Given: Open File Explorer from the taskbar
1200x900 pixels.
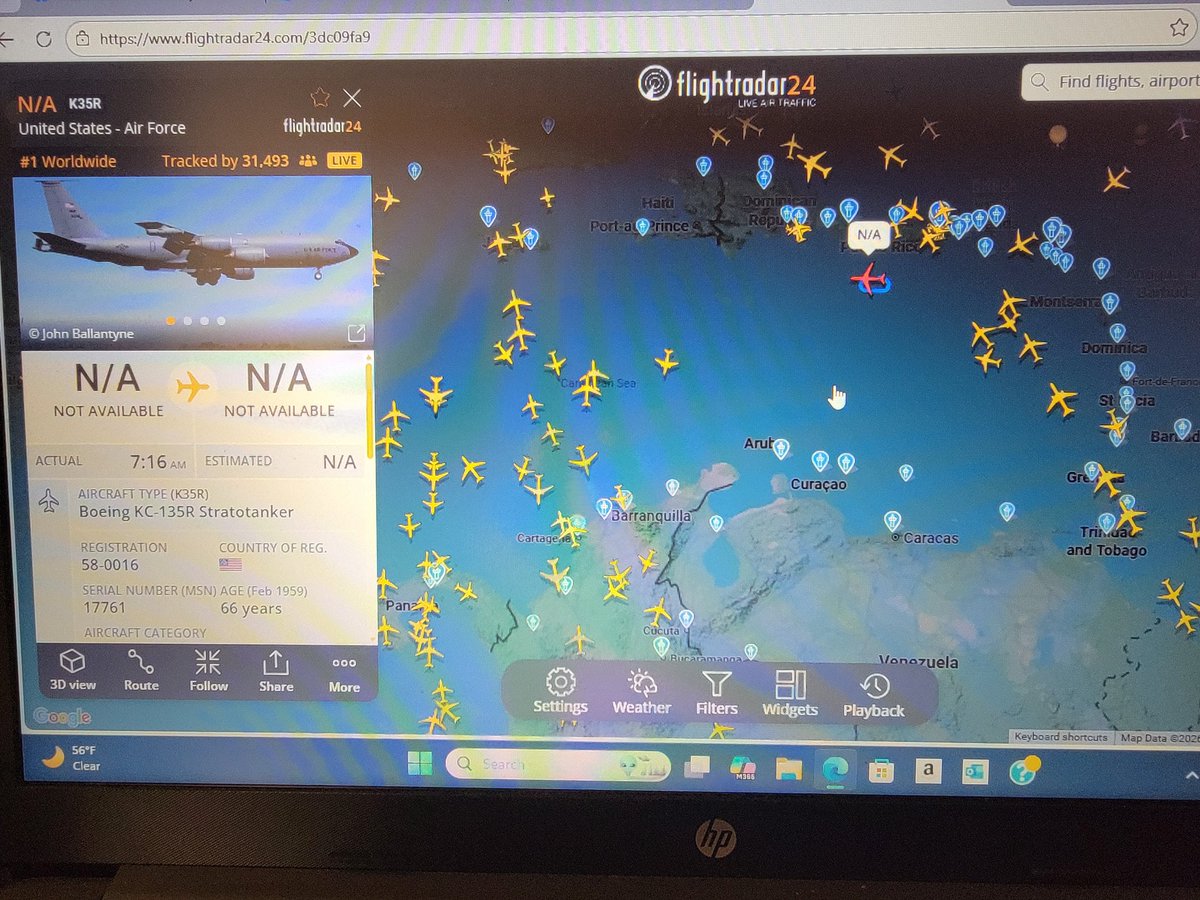Looking at the screenshot, I should point(789,768).
